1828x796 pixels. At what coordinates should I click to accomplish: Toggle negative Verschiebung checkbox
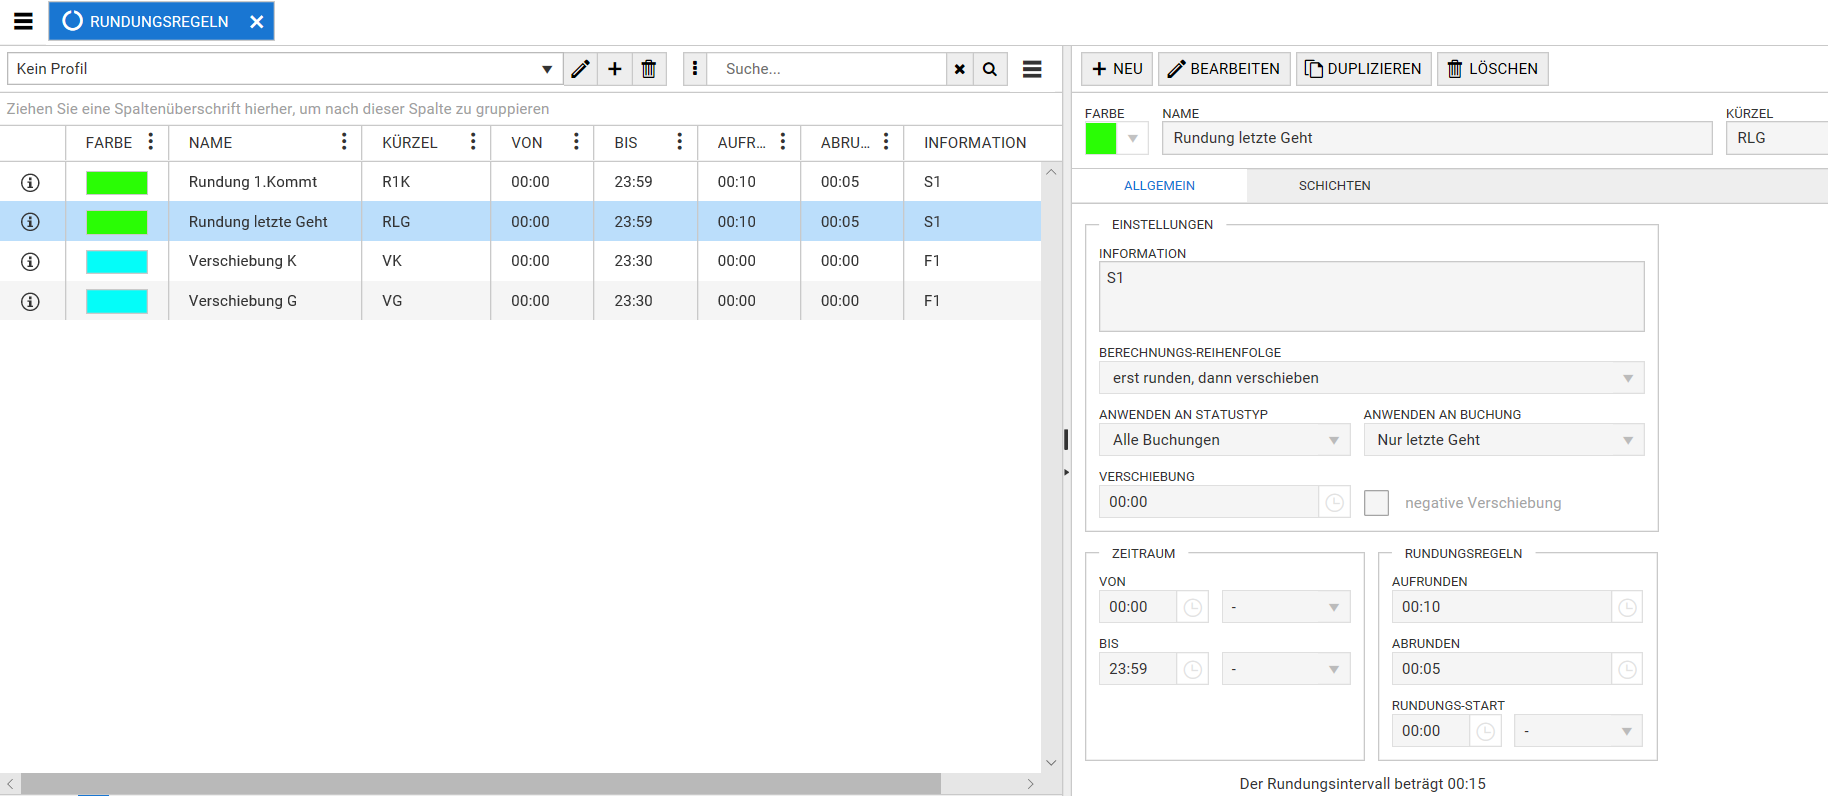1376,503
